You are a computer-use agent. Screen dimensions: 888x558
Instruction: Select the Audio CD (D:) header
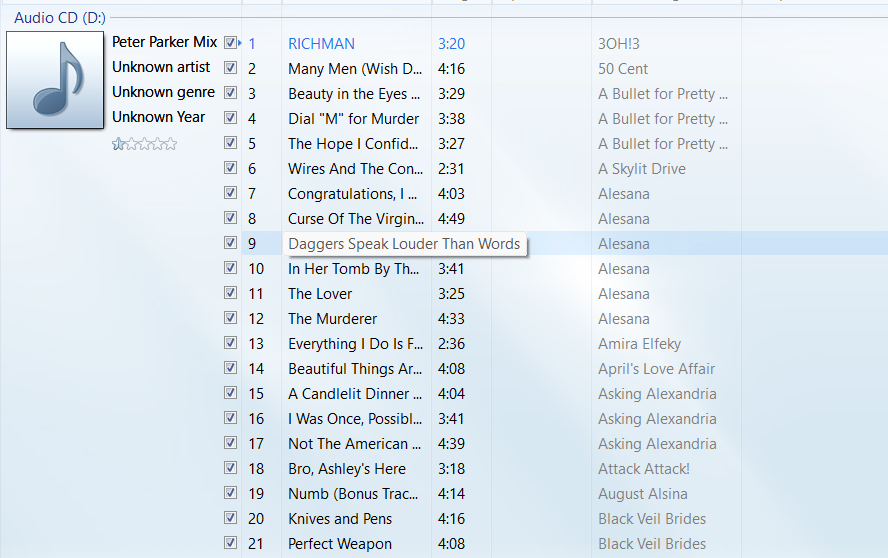[60, 18]
